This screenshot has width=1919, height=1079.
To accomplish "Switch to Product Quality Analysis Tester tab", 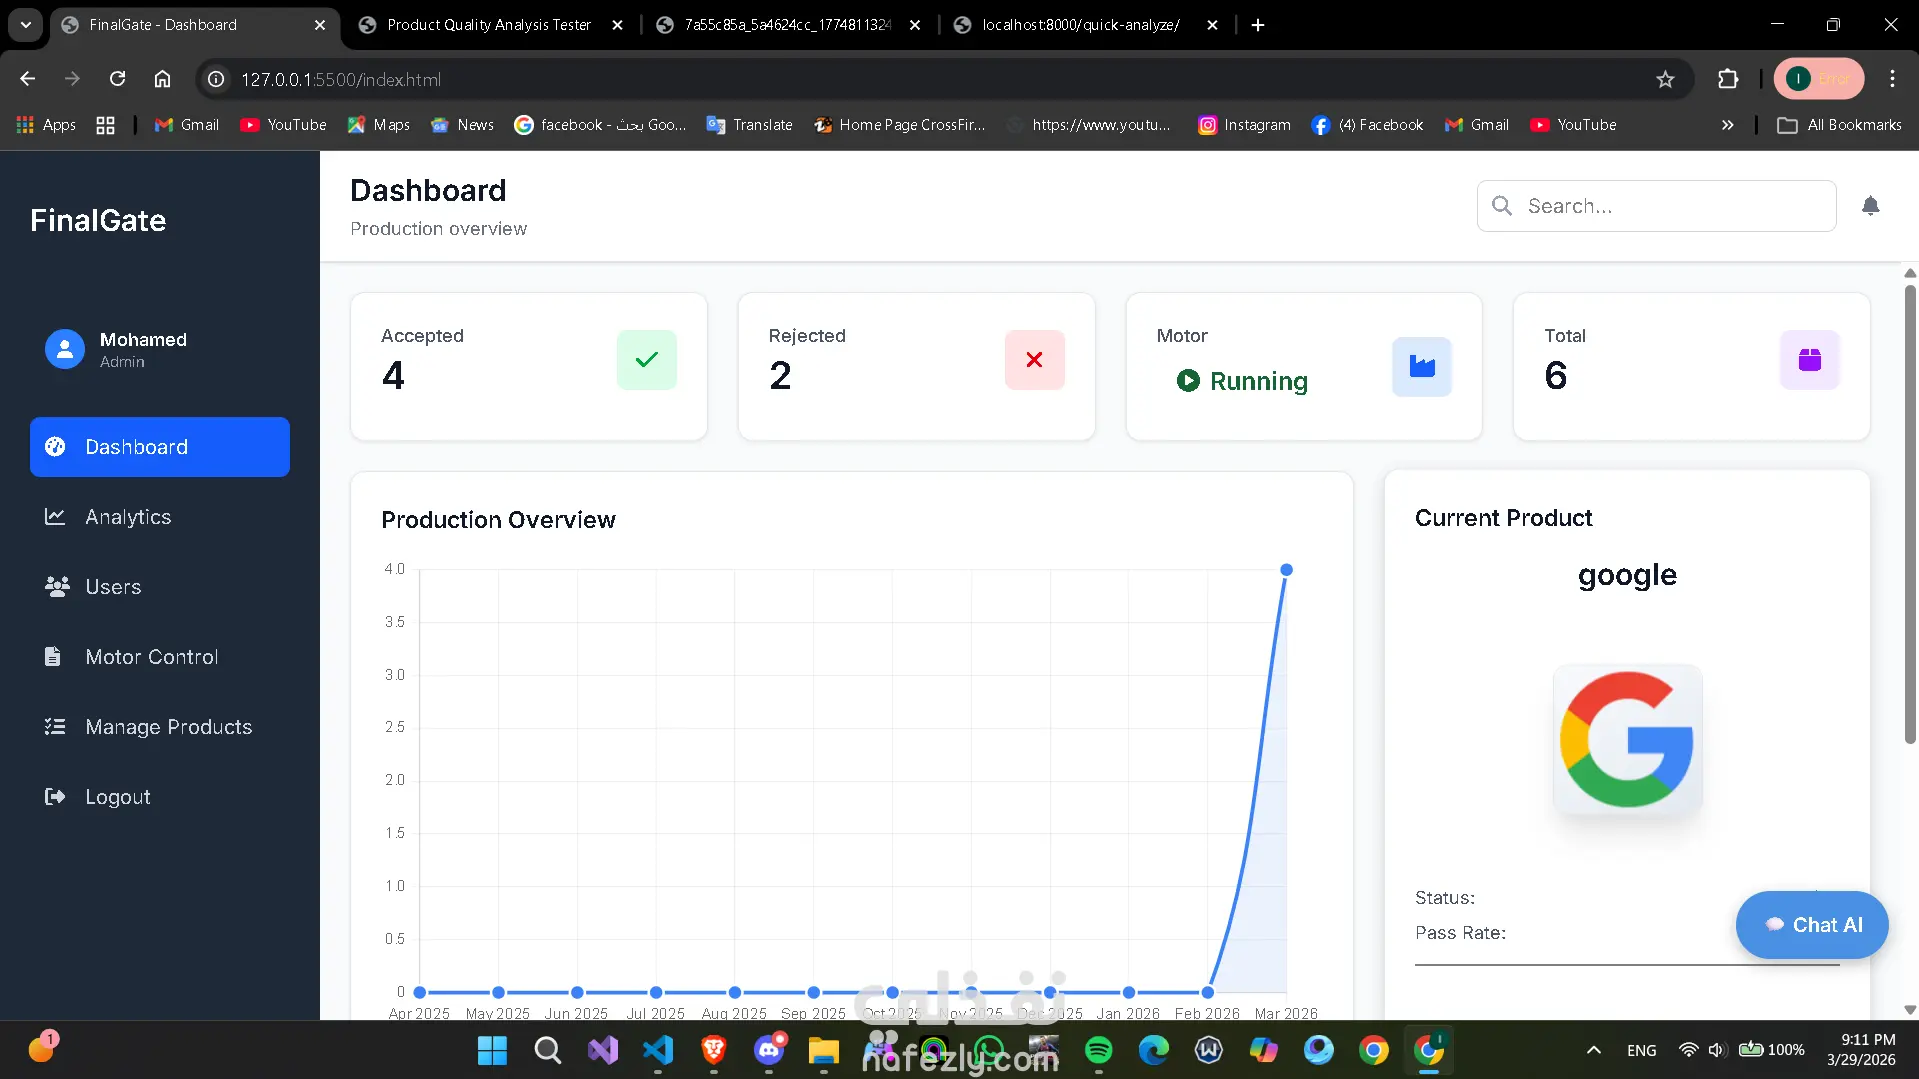I will 490,25.
